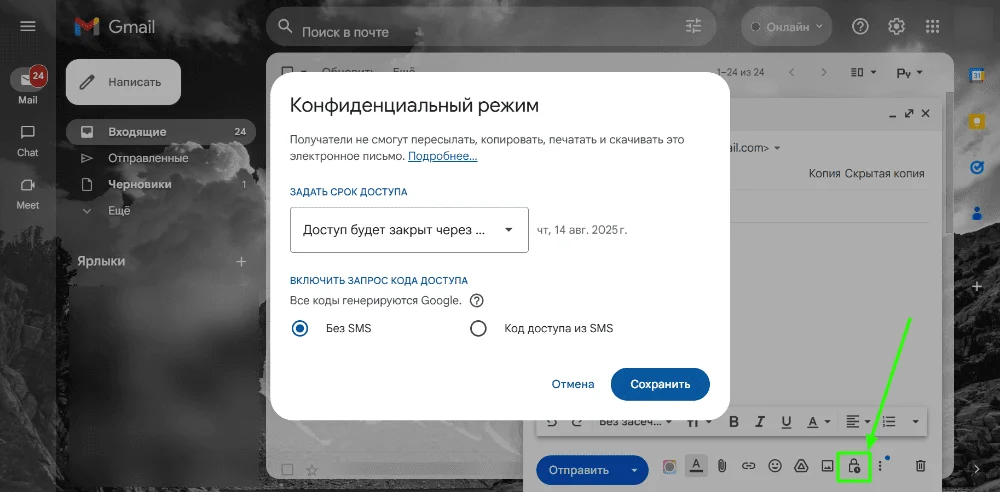Add a side panel add-on with the plus icon
1000x492 pixels.
tap(976, 287)
